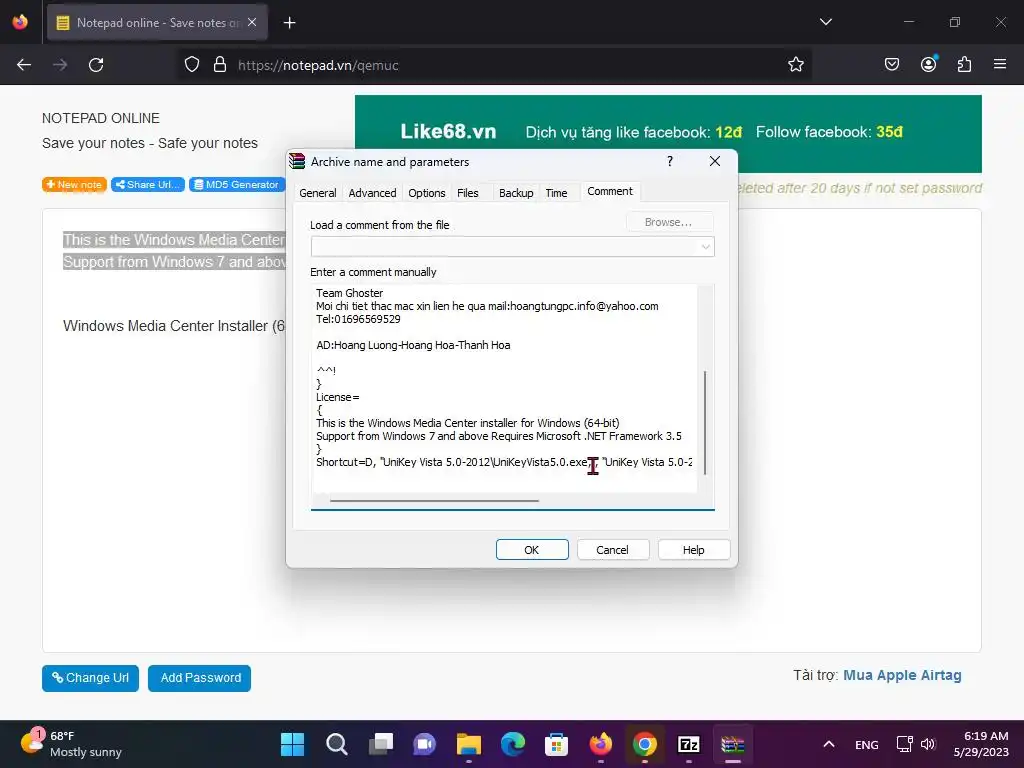Click the dialog help question mark
The height and width of the screenshot is (768, 1024).
click(x=670, y=161)
